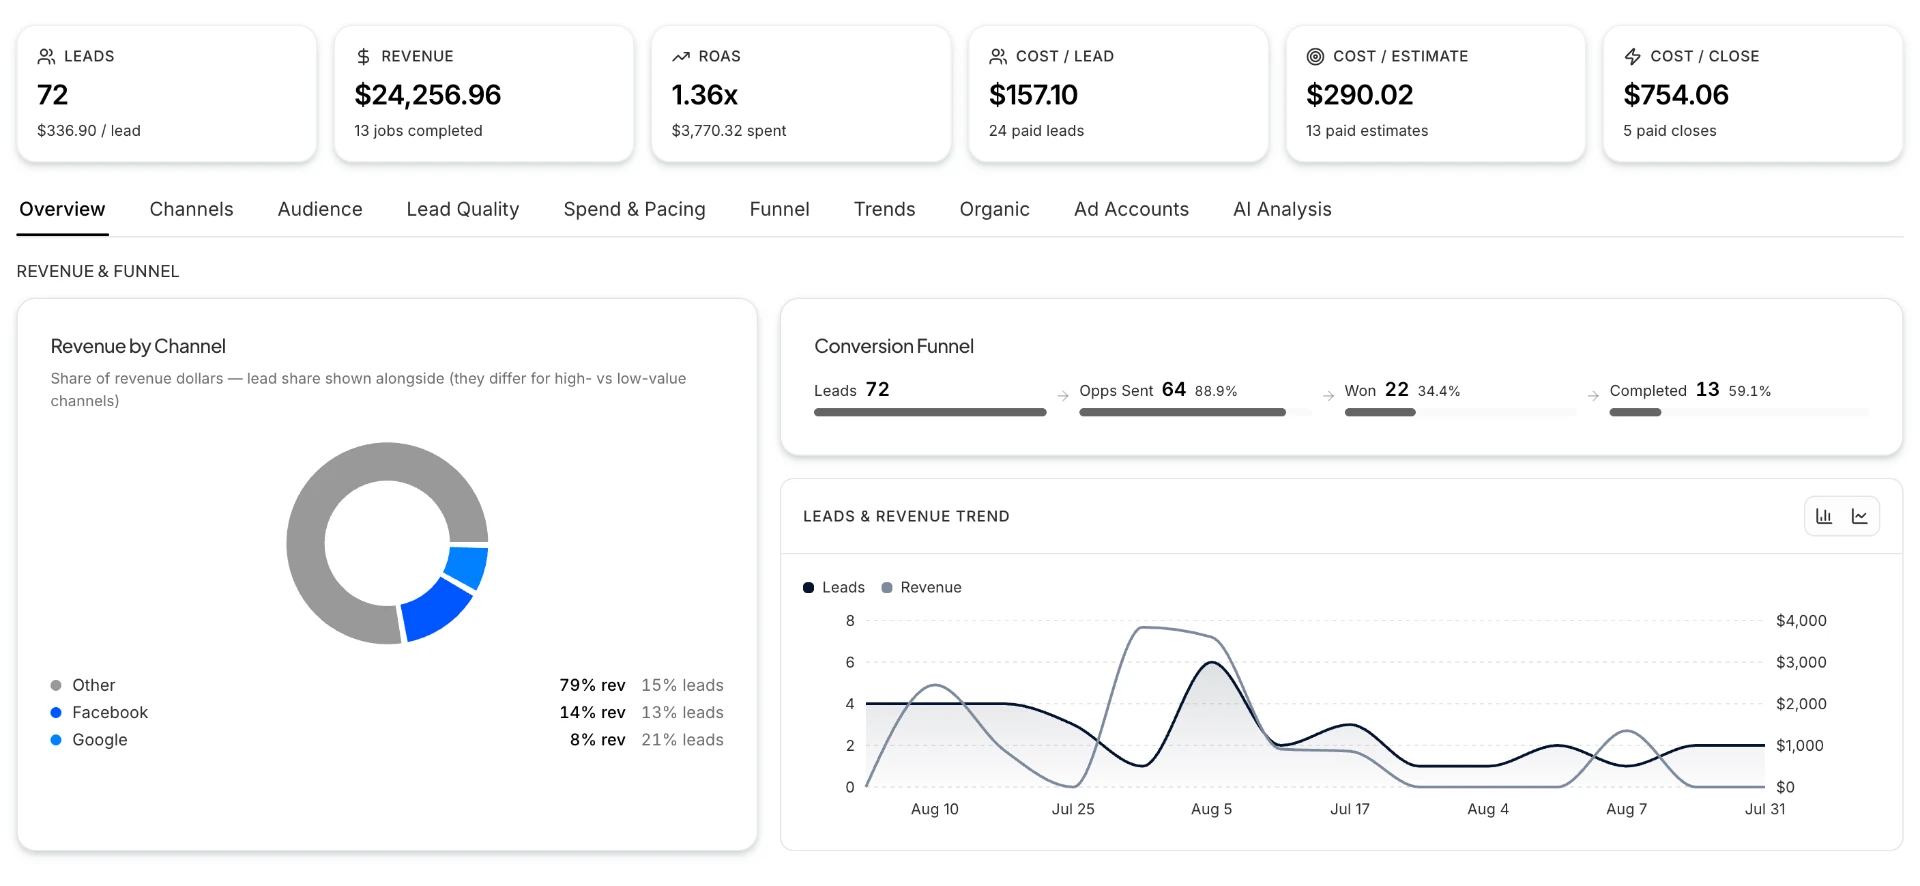1920x886 pixels.
Task: Toggle the Leads series legend
Action: tap(834, 587)
